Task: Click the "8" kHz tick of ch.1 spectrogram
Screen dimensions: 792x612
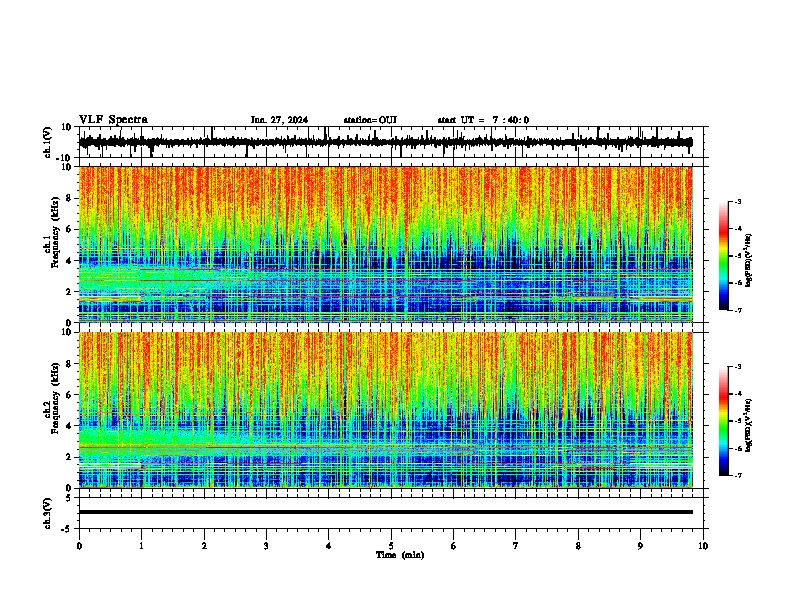Action: click(70, 198)
